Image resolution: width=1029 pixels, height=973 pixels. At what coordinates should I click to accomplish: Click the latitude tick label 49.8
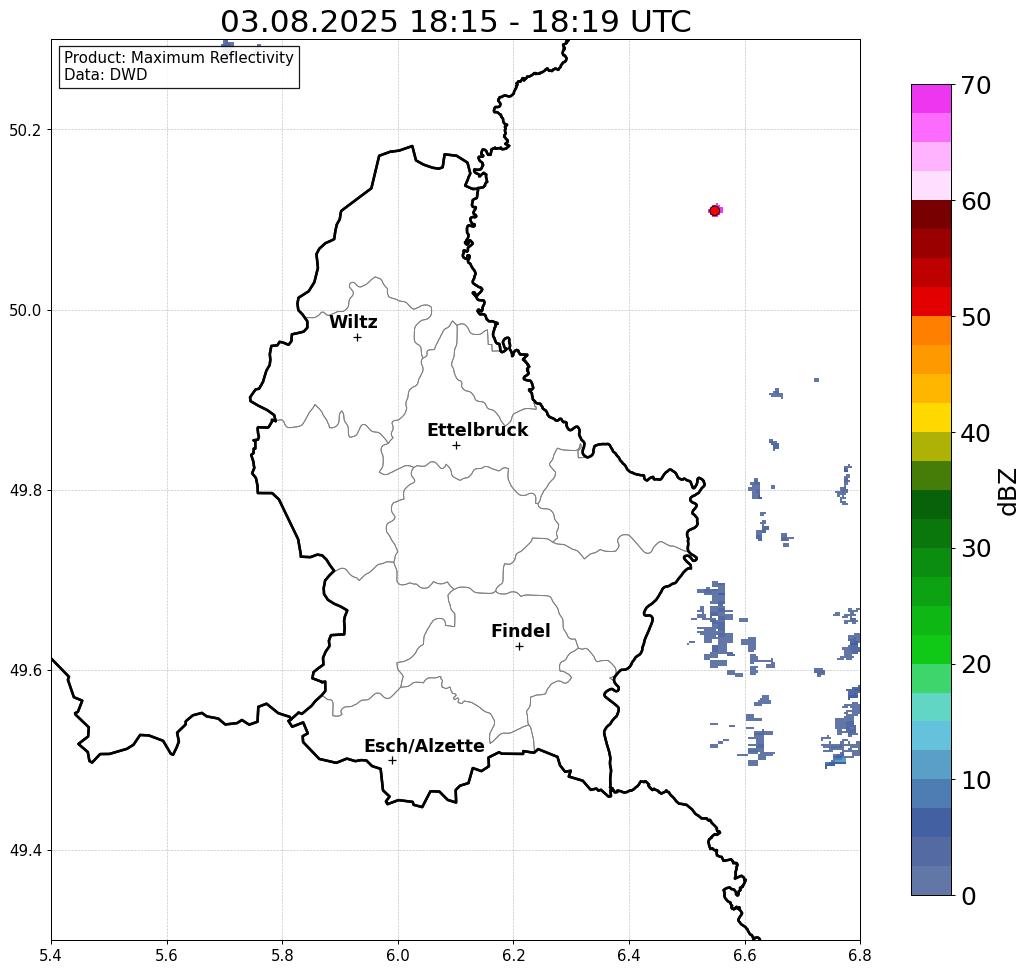click(25, 490)
